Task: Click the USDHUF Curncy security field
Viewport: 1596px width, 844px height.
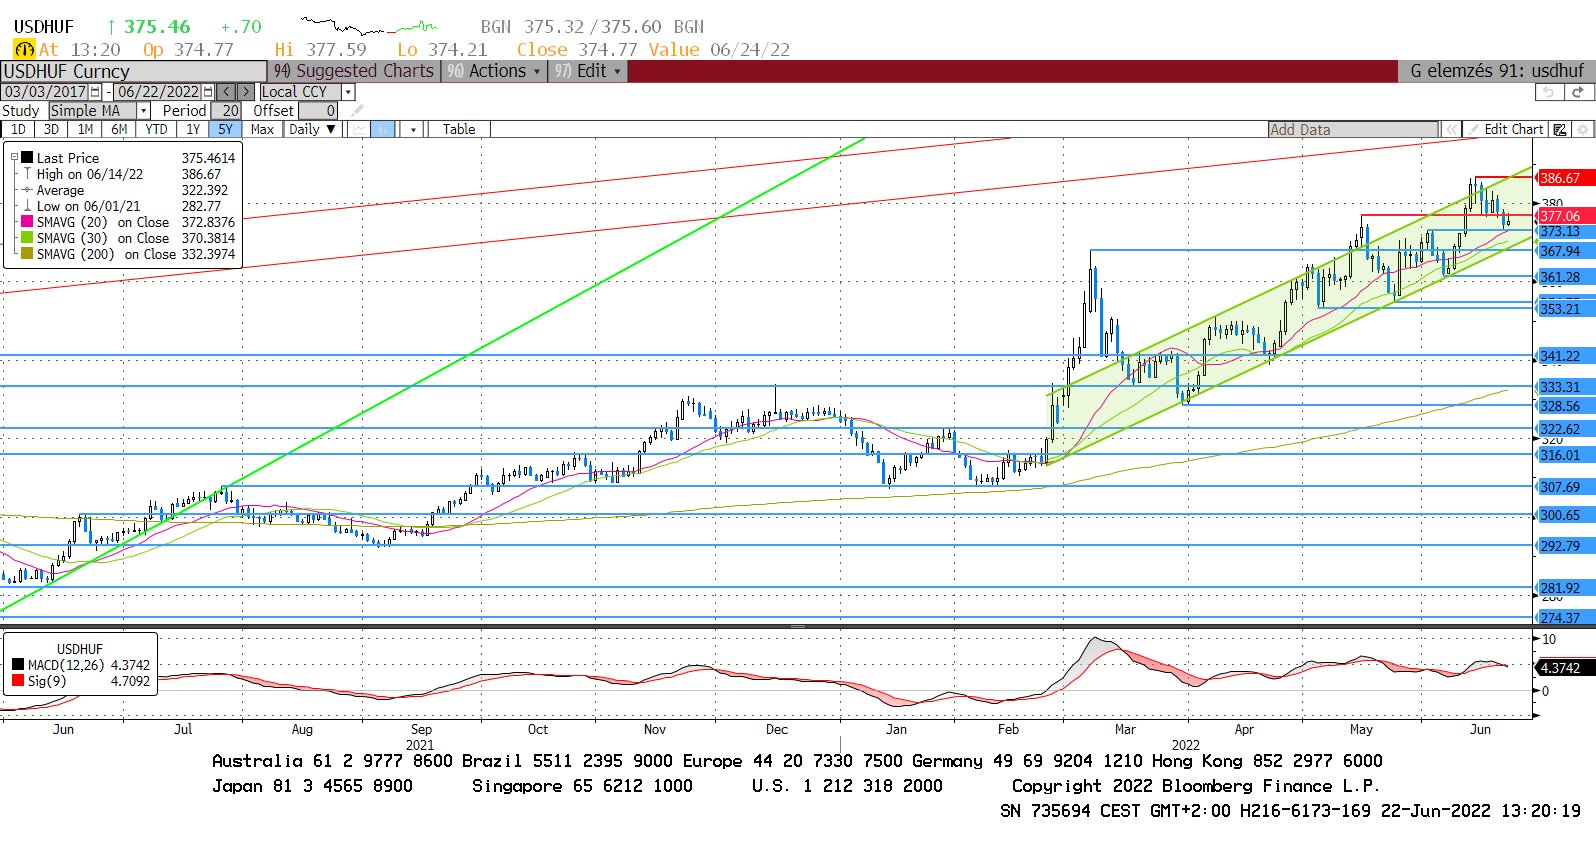Action: 134,71
